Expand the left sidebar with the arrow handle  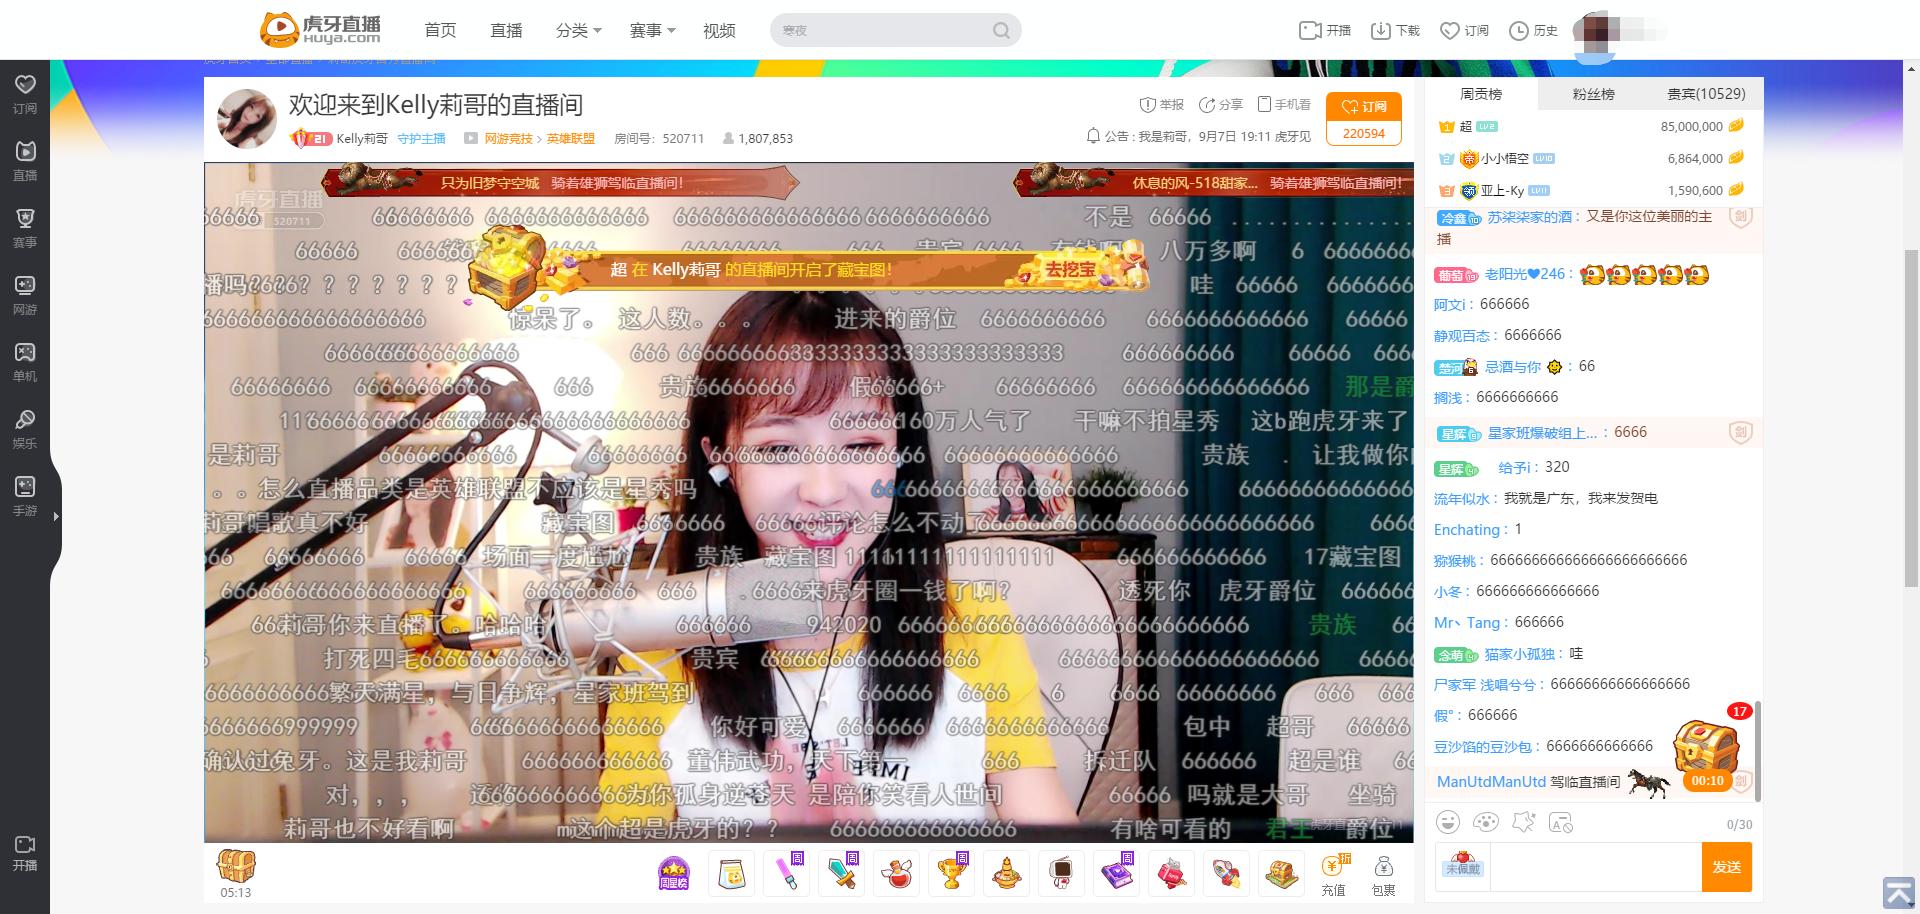(x=56, y=516)
